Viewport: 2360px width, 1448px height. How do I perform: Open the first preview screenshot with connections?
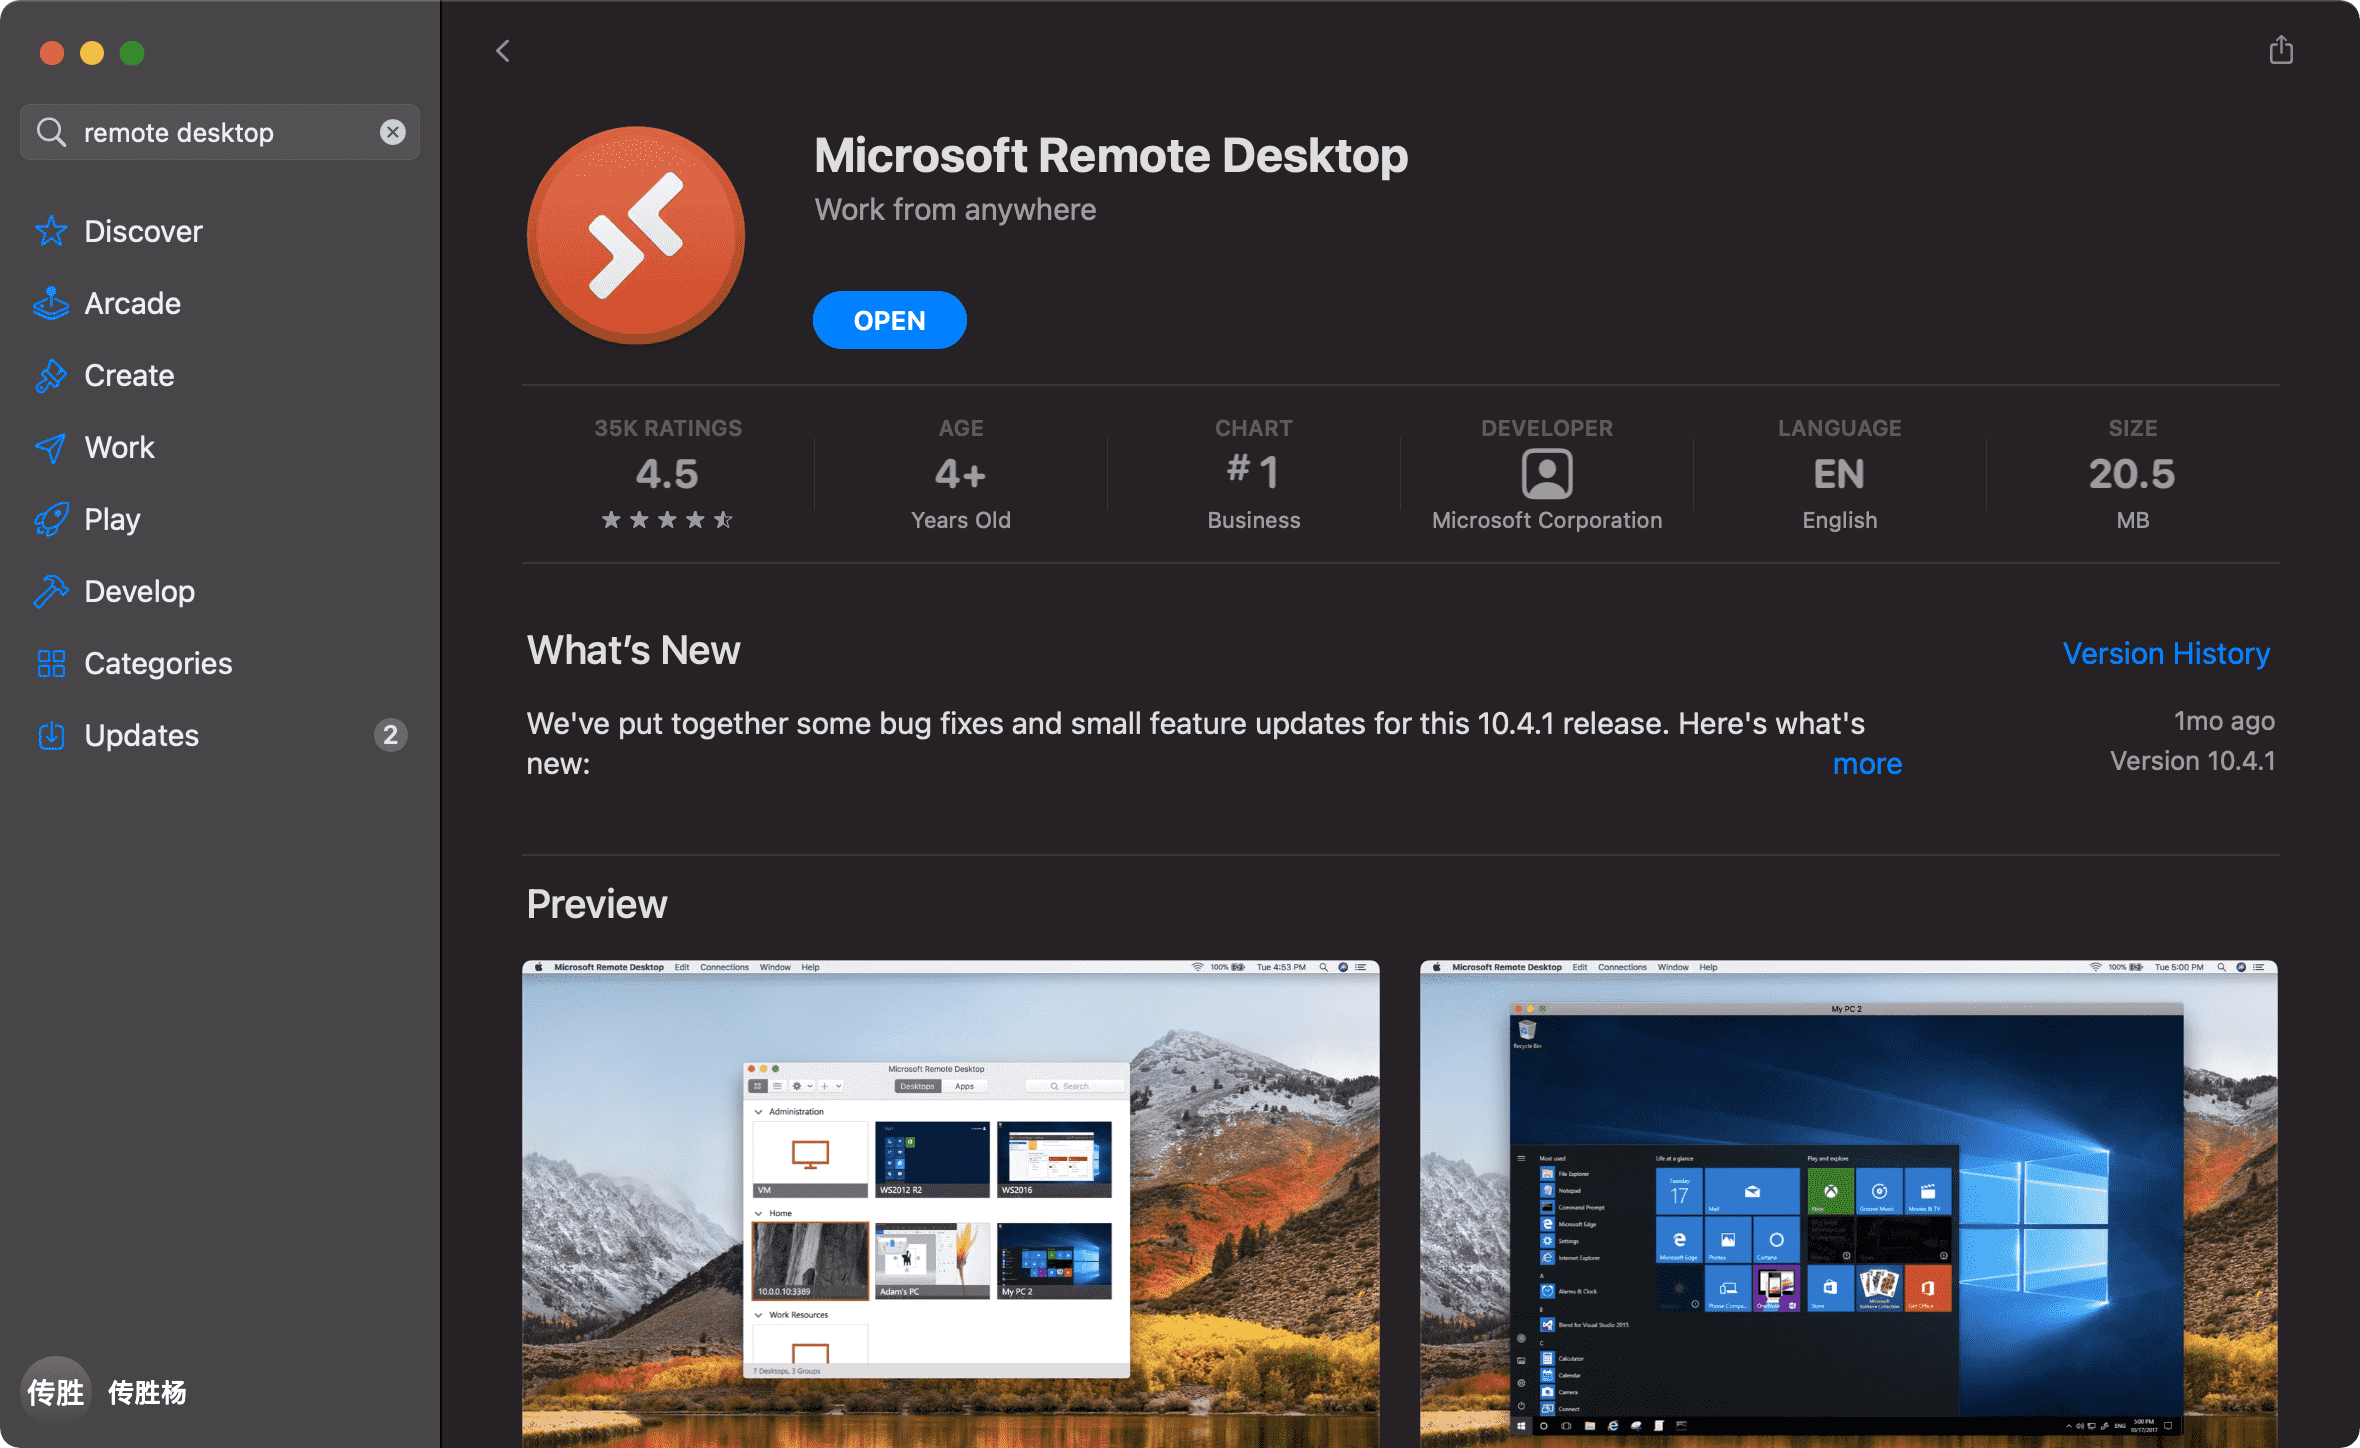pos(950,1204)
